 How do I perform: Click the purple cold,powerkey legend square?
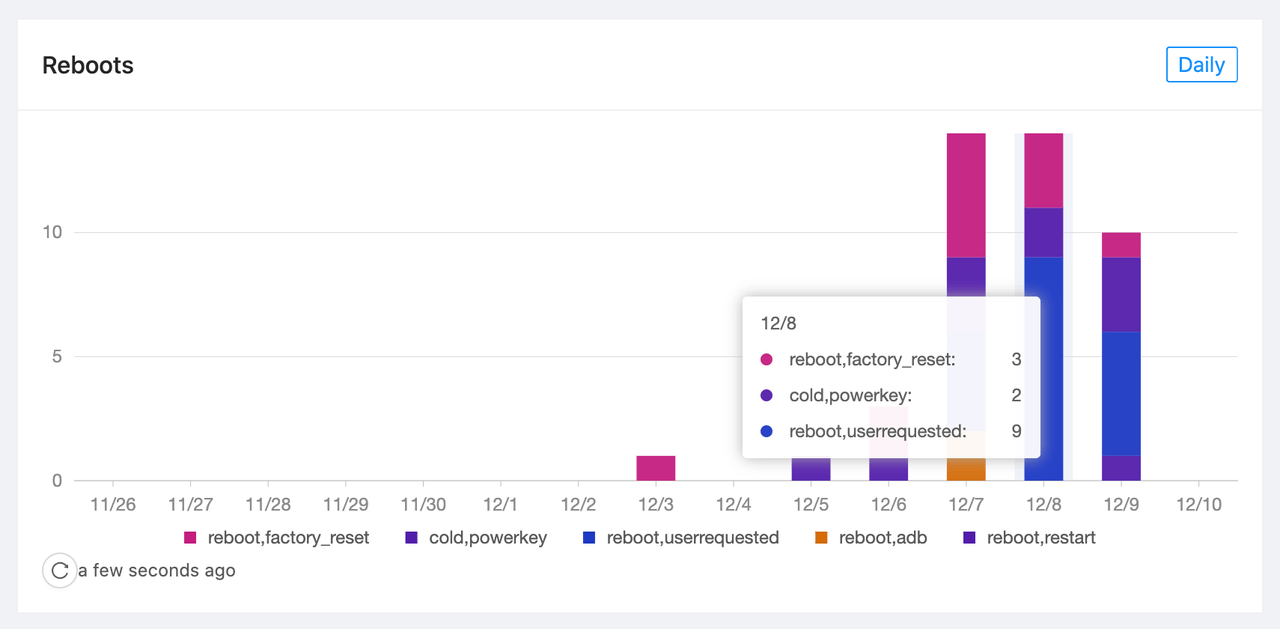point(411,538)
